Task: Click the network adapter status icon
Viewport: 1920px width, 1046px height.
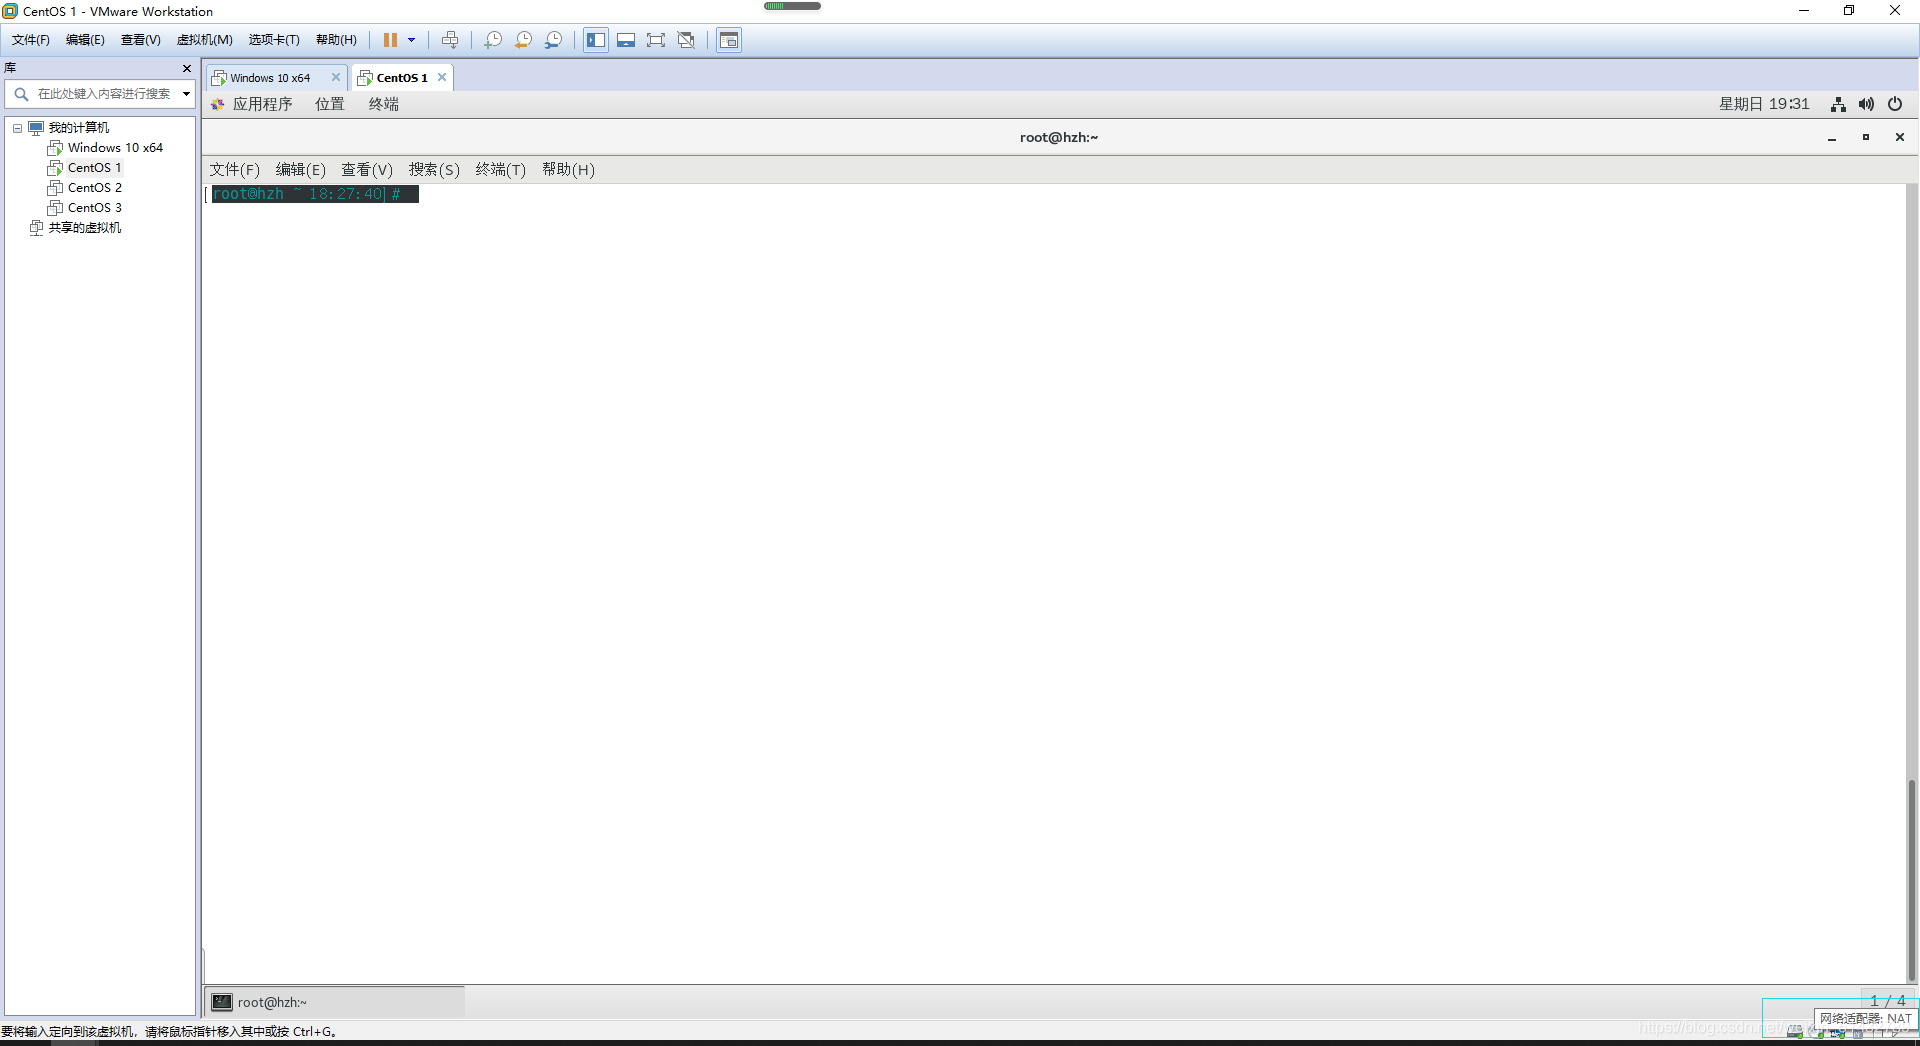Action: pyautogui.click(x=1838, y=1033)
